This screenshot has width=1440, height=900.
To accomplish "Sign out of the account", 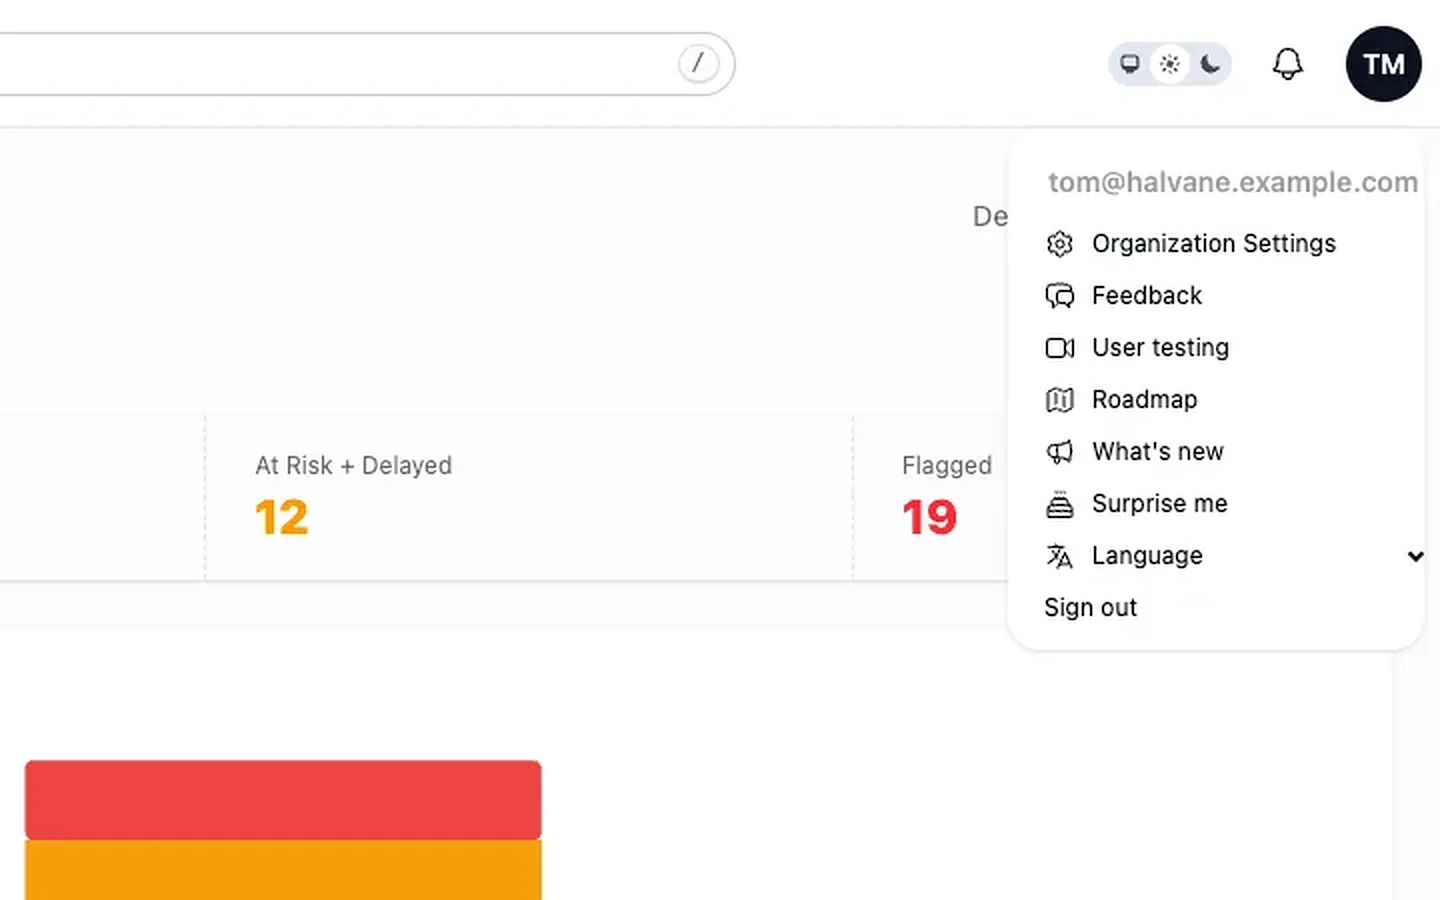I will coord(1091,607).
